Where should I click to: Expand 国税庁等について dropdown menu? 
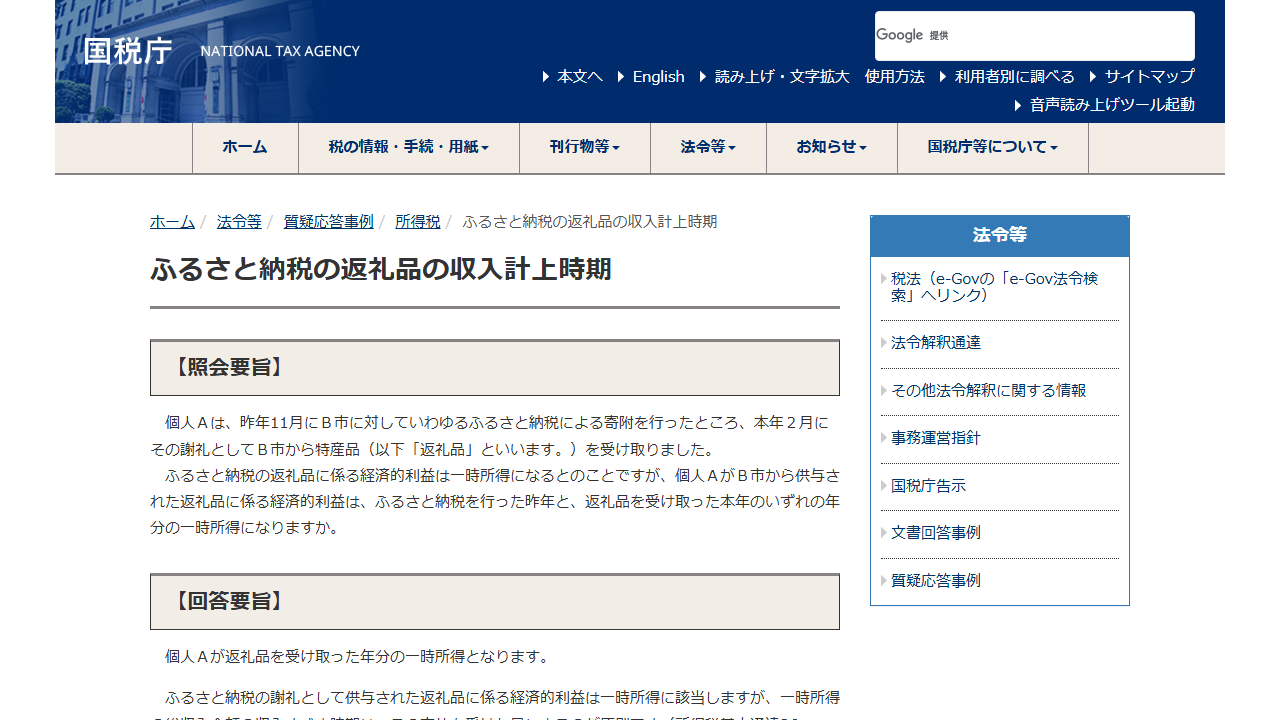pyautogui.click(x=993, y=147)
